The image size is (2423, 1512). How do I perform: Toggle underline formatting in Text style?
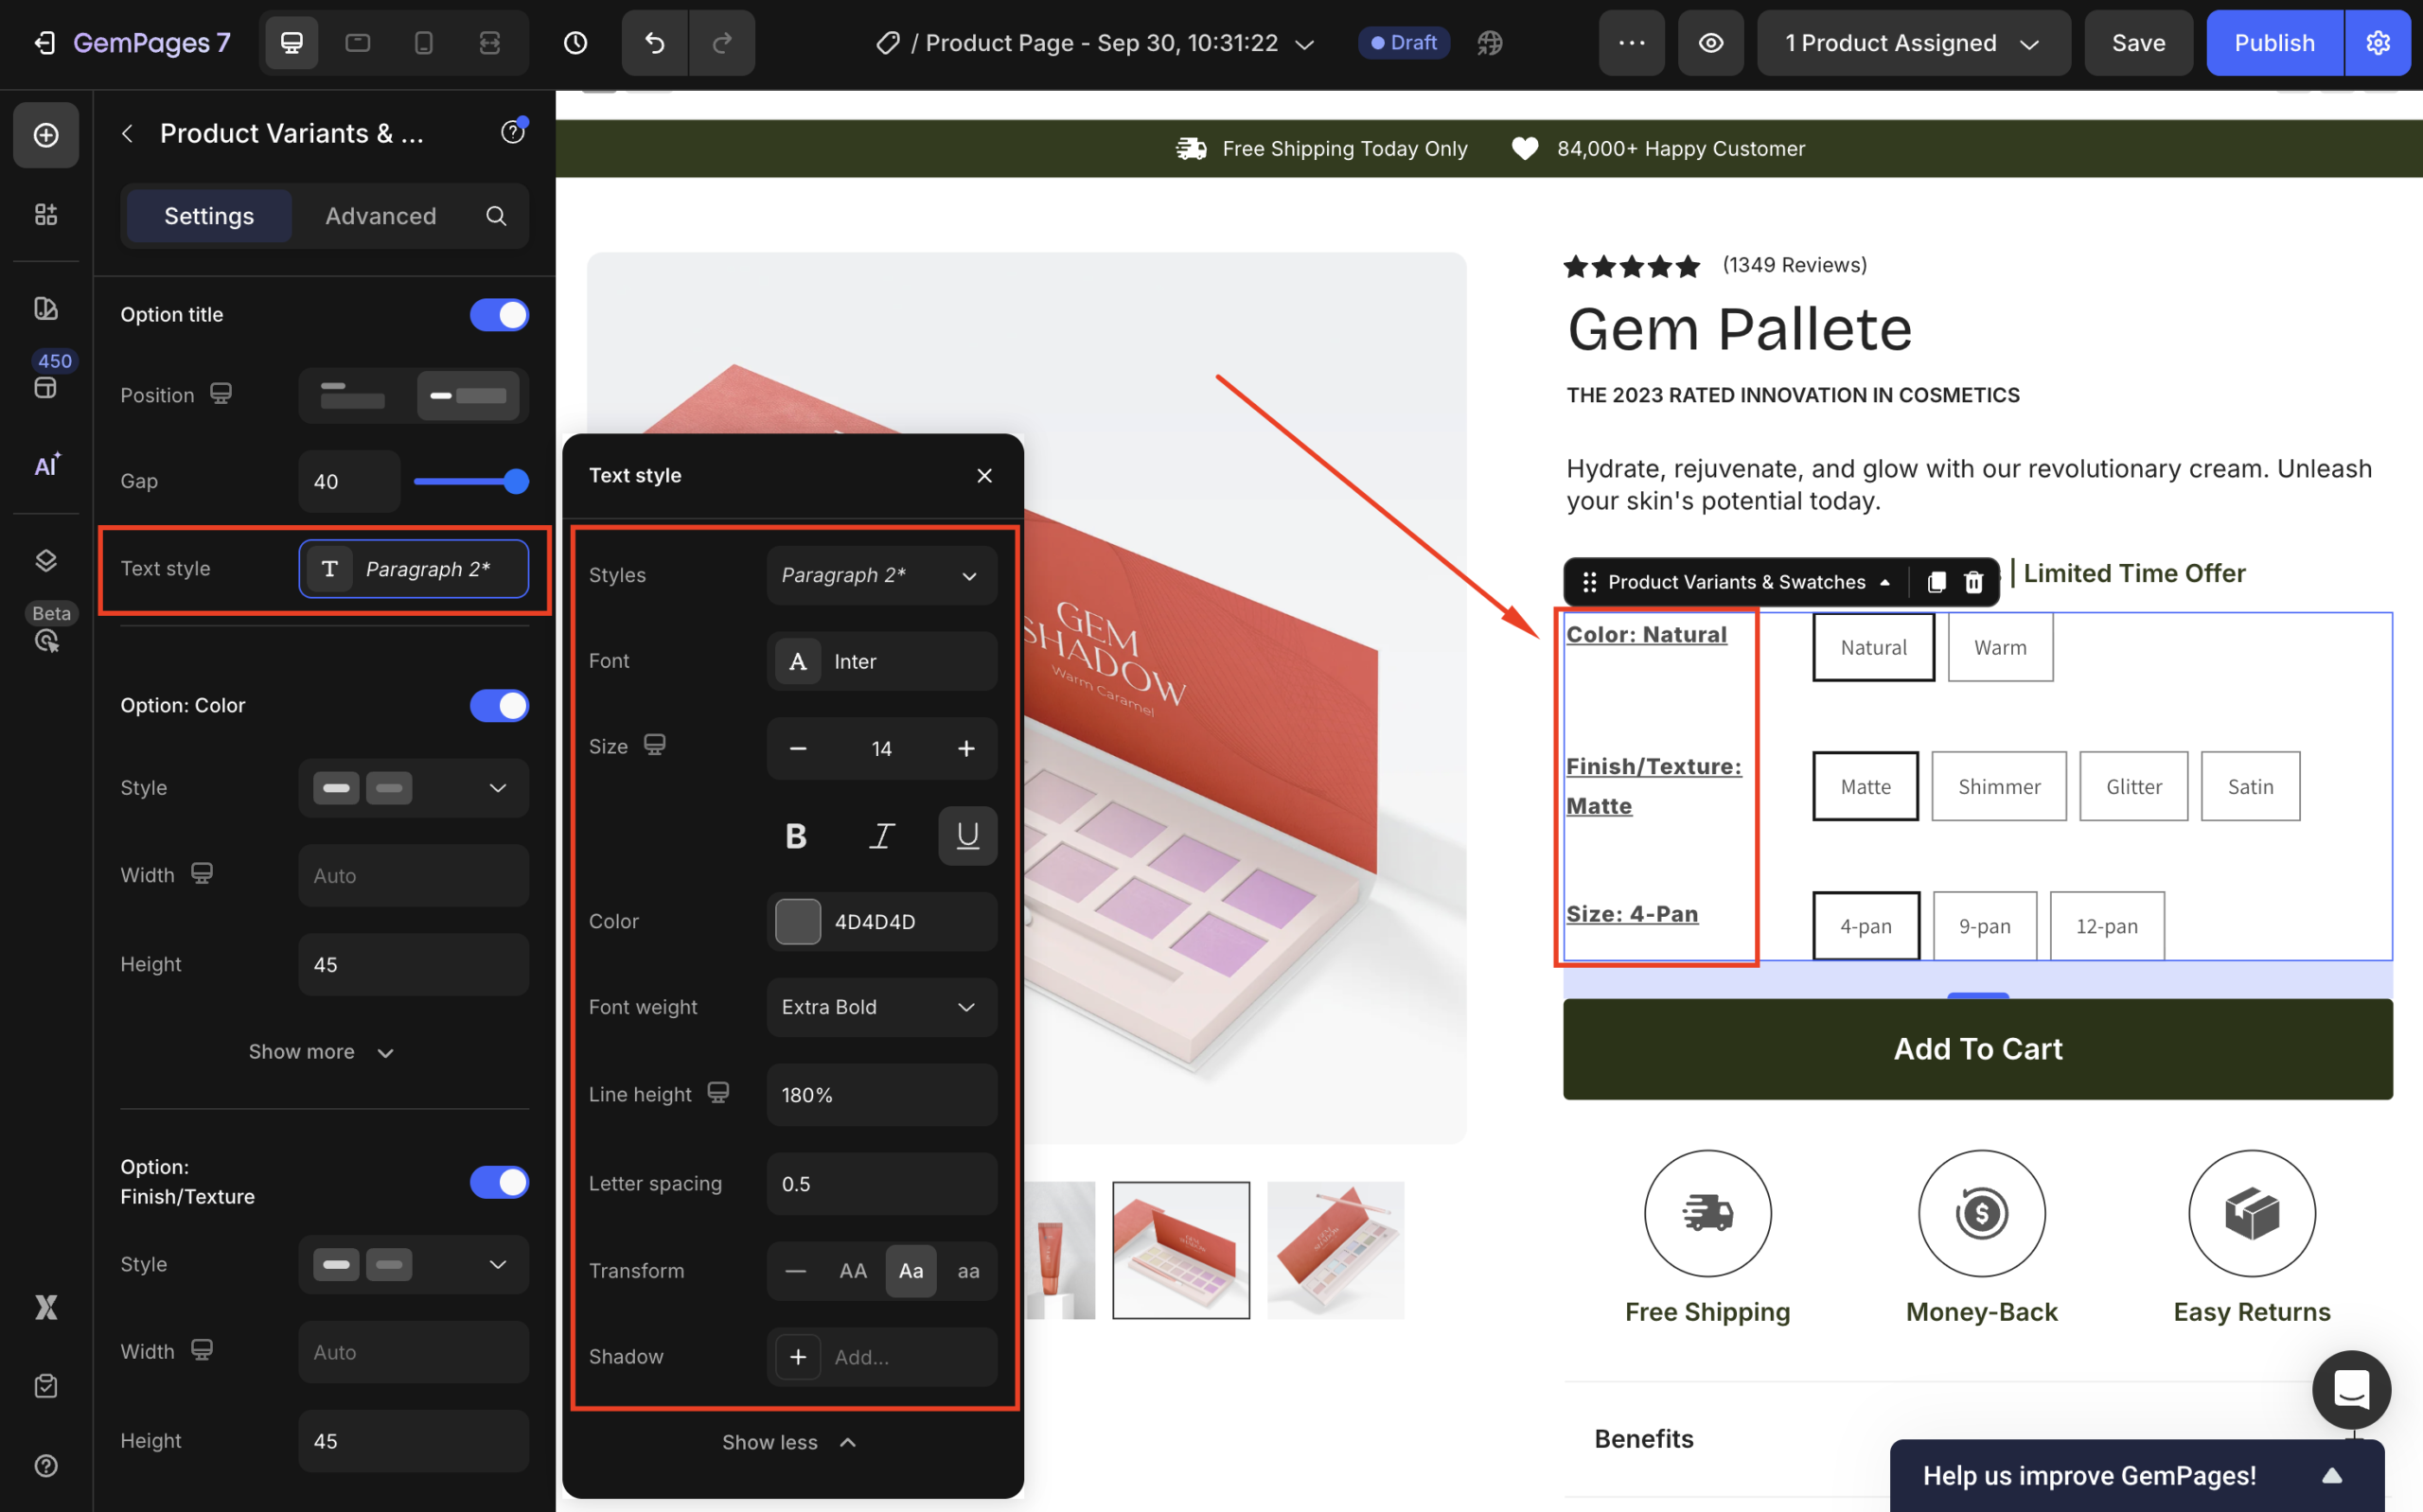pos(966,835)
